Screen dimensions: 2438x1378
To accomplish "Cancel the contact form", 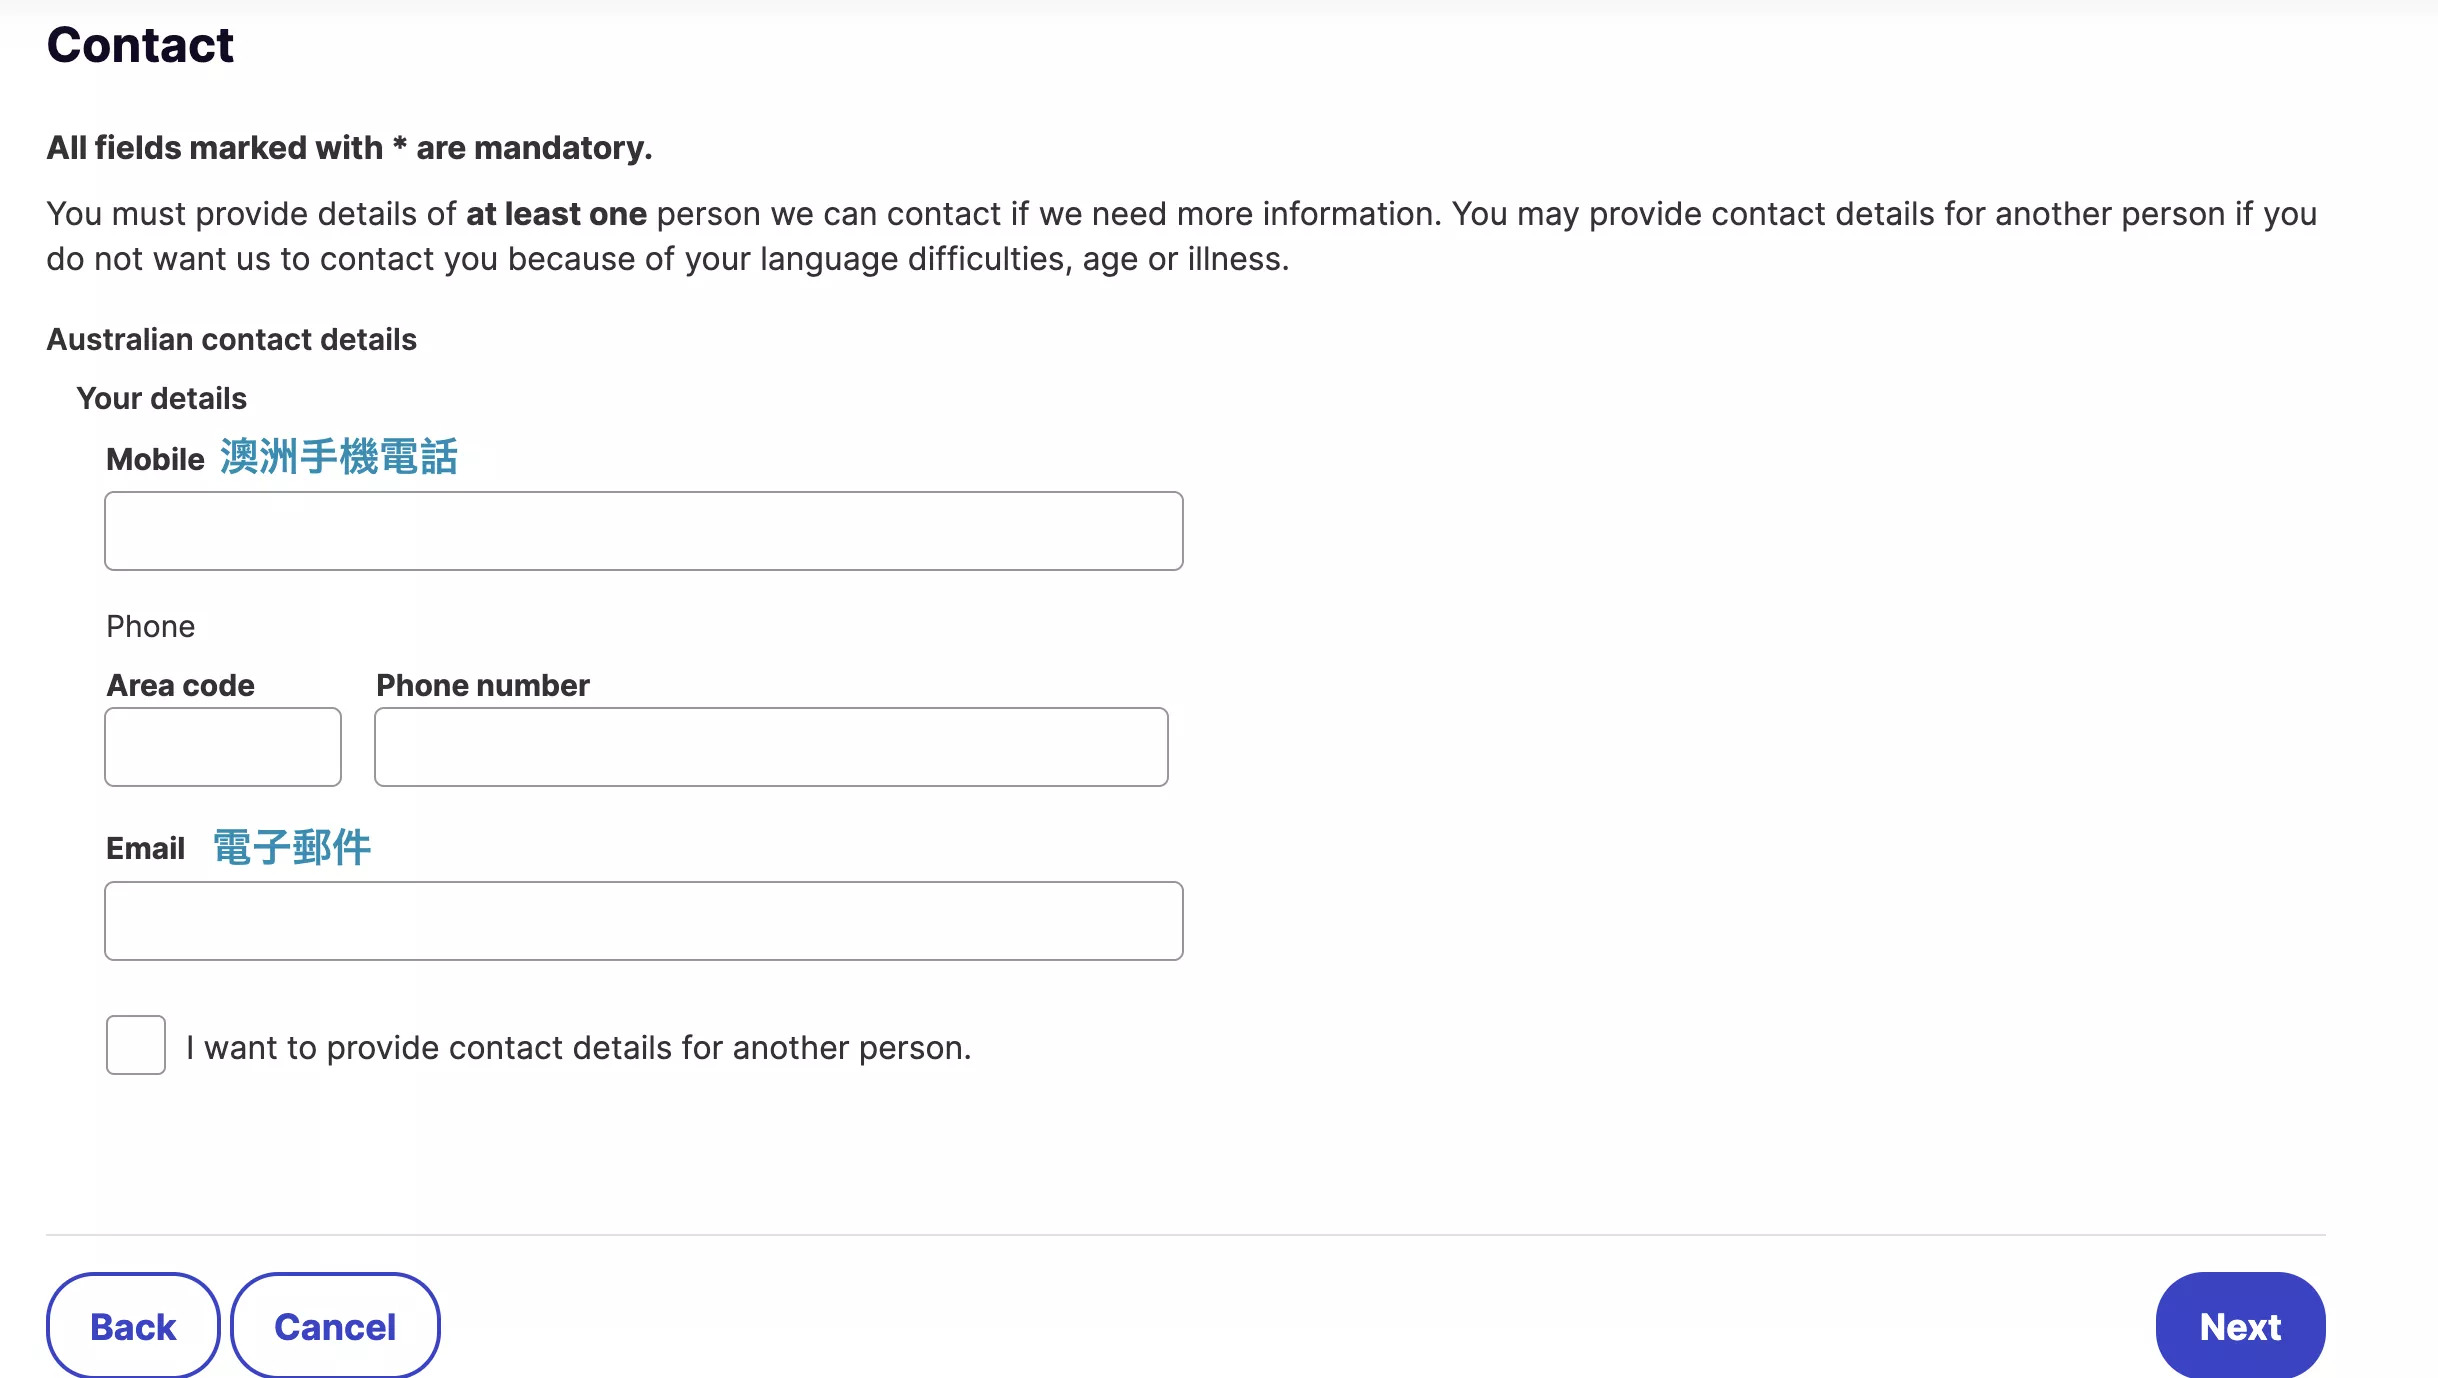I will coord(335,1326).
